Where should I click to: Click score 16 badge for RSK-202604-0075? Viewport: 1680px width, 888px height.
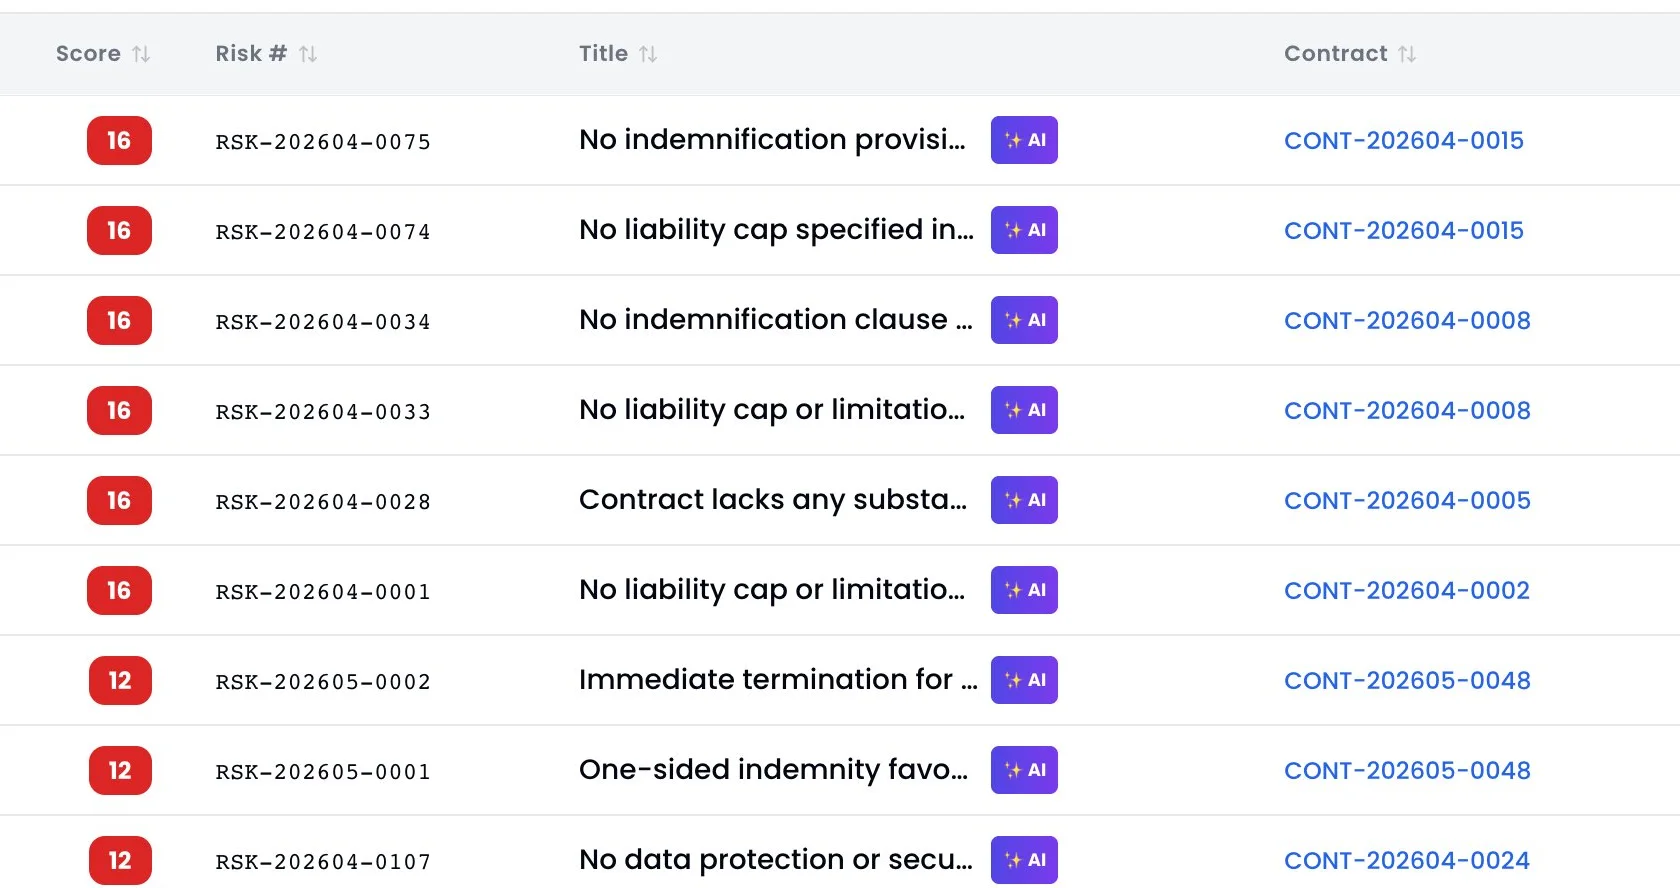tap(119, 140)
